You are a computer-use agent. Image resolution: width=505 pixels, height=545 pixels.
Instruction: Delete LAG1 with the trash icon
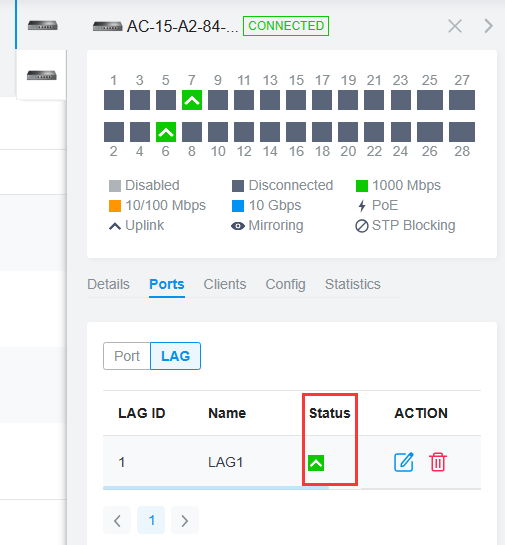(x=438, y=462)
